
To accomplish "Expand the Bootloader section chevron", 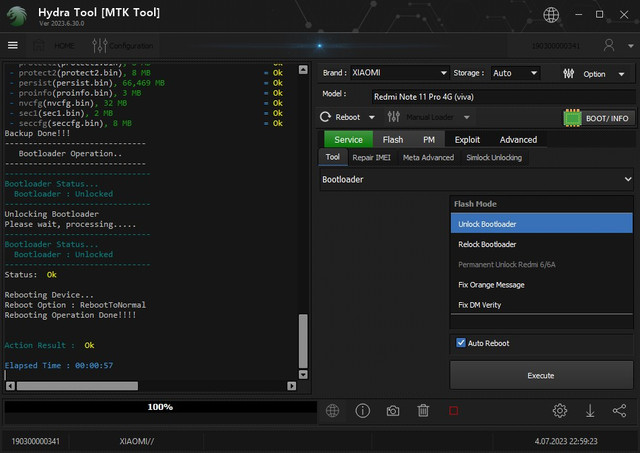I will 628,179.
